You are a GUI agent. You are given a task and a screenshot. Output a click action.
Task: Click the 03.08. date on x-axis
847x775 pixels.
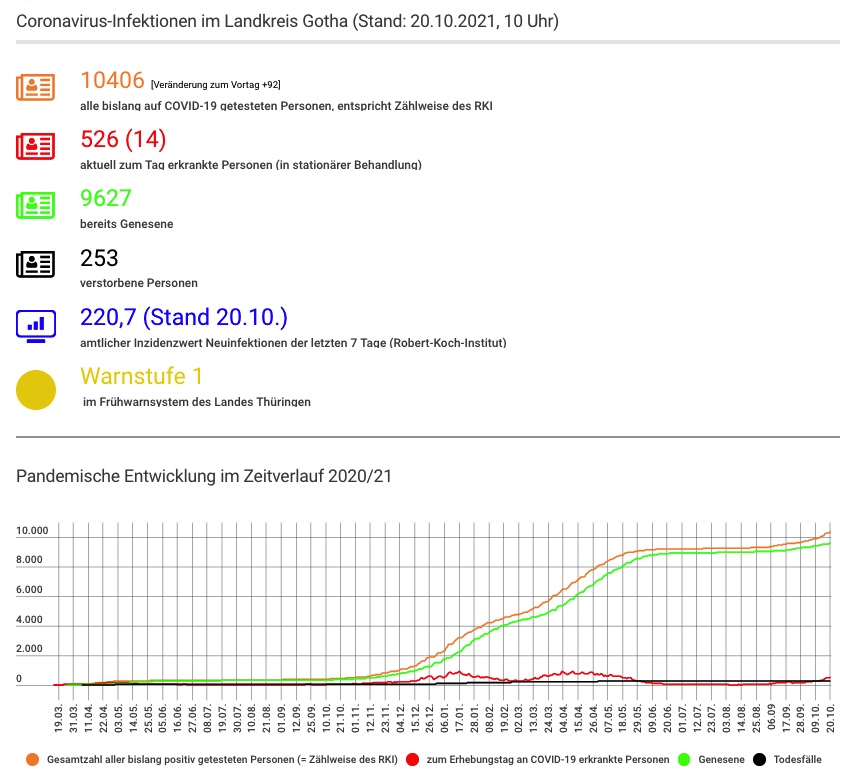click(727, 718)
